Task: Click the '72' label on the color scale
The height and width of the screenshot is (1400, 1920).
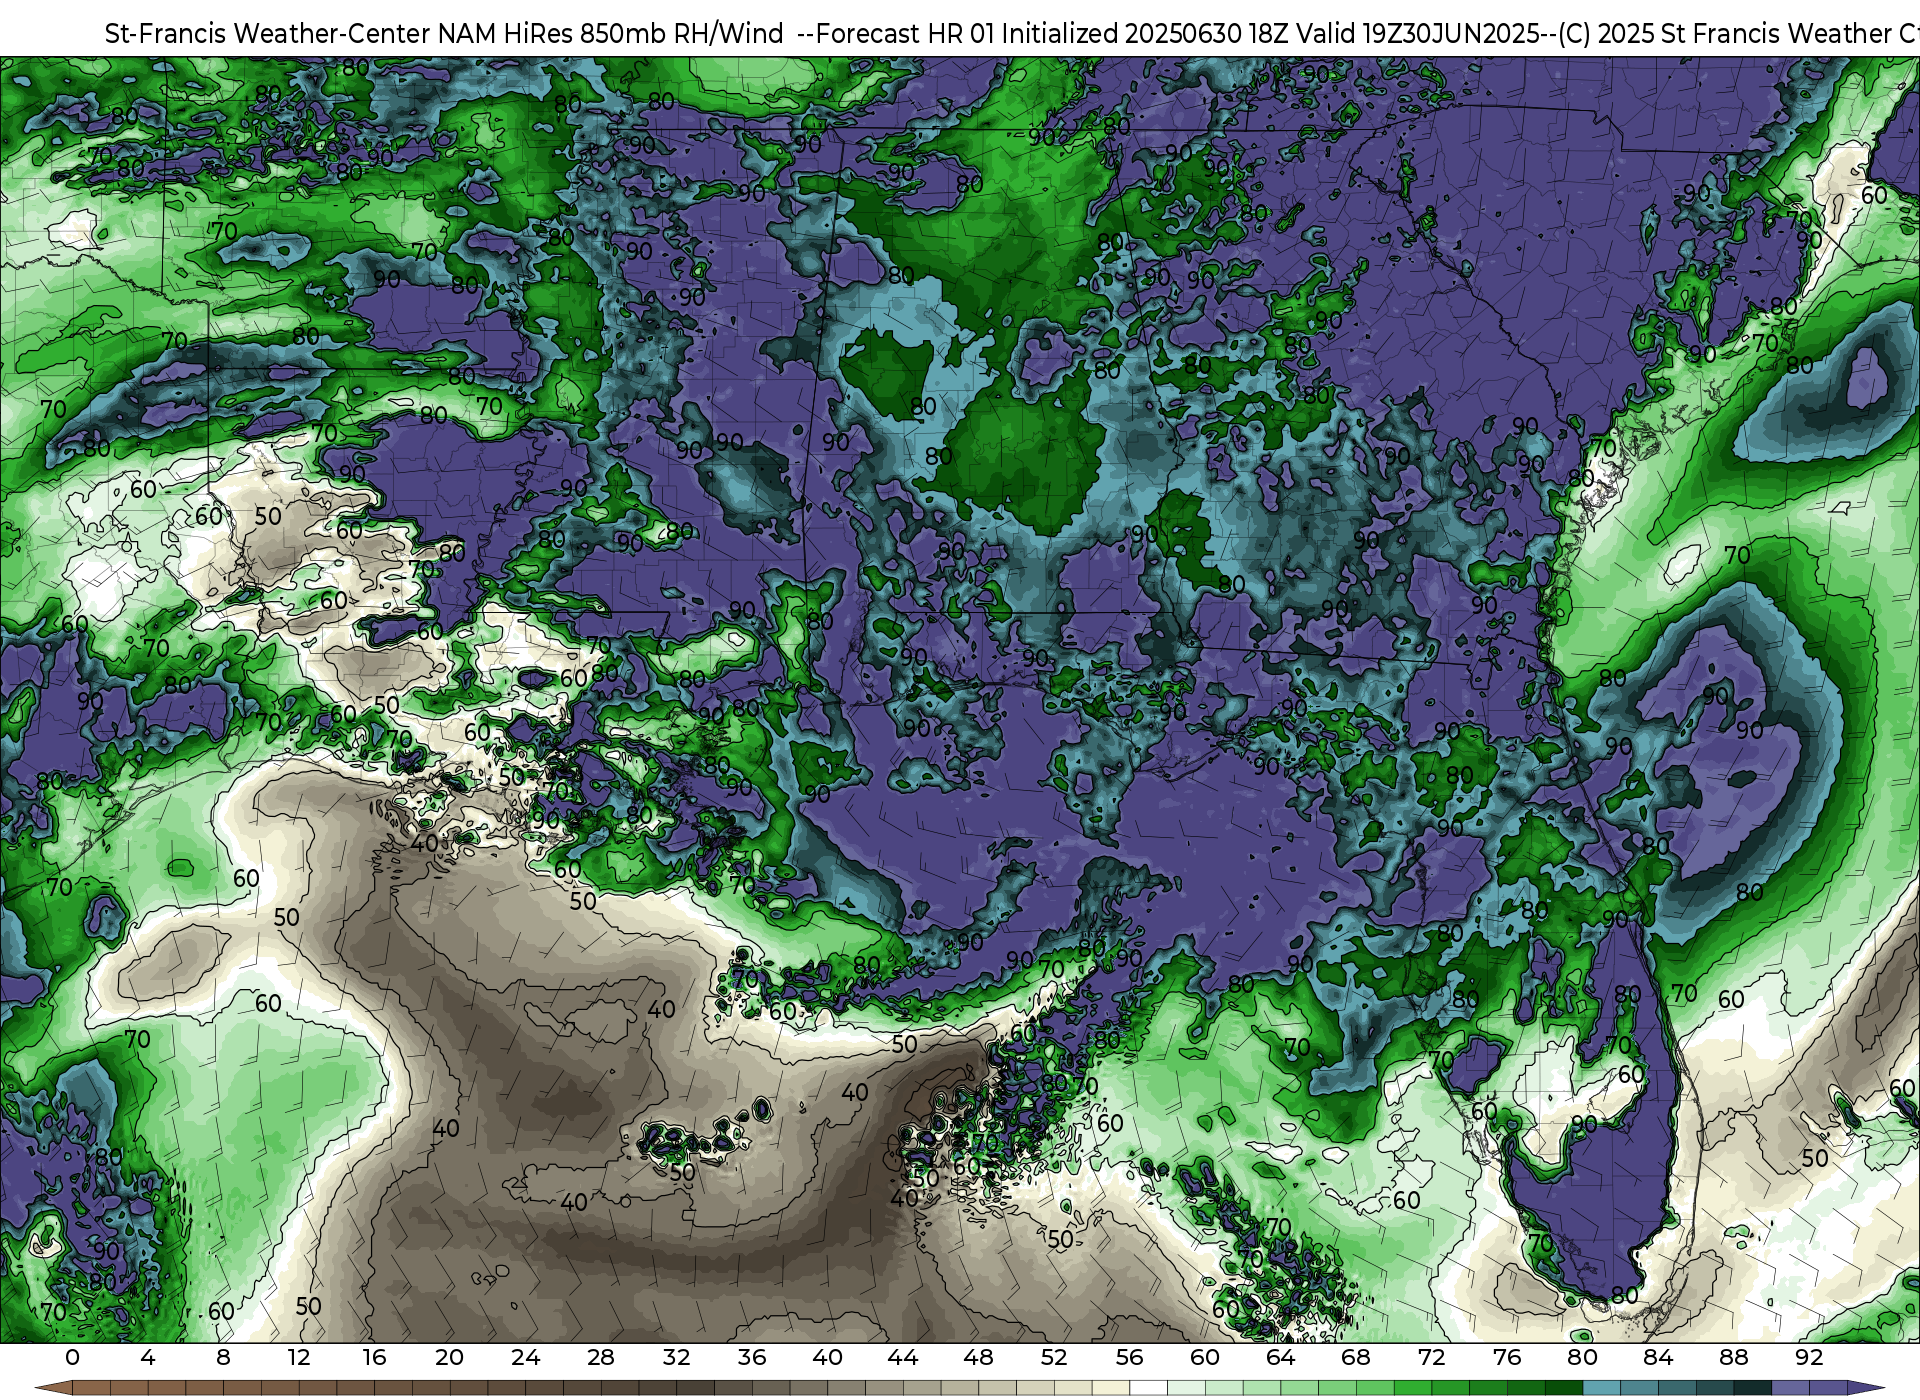Action: click(1431, 1357)
